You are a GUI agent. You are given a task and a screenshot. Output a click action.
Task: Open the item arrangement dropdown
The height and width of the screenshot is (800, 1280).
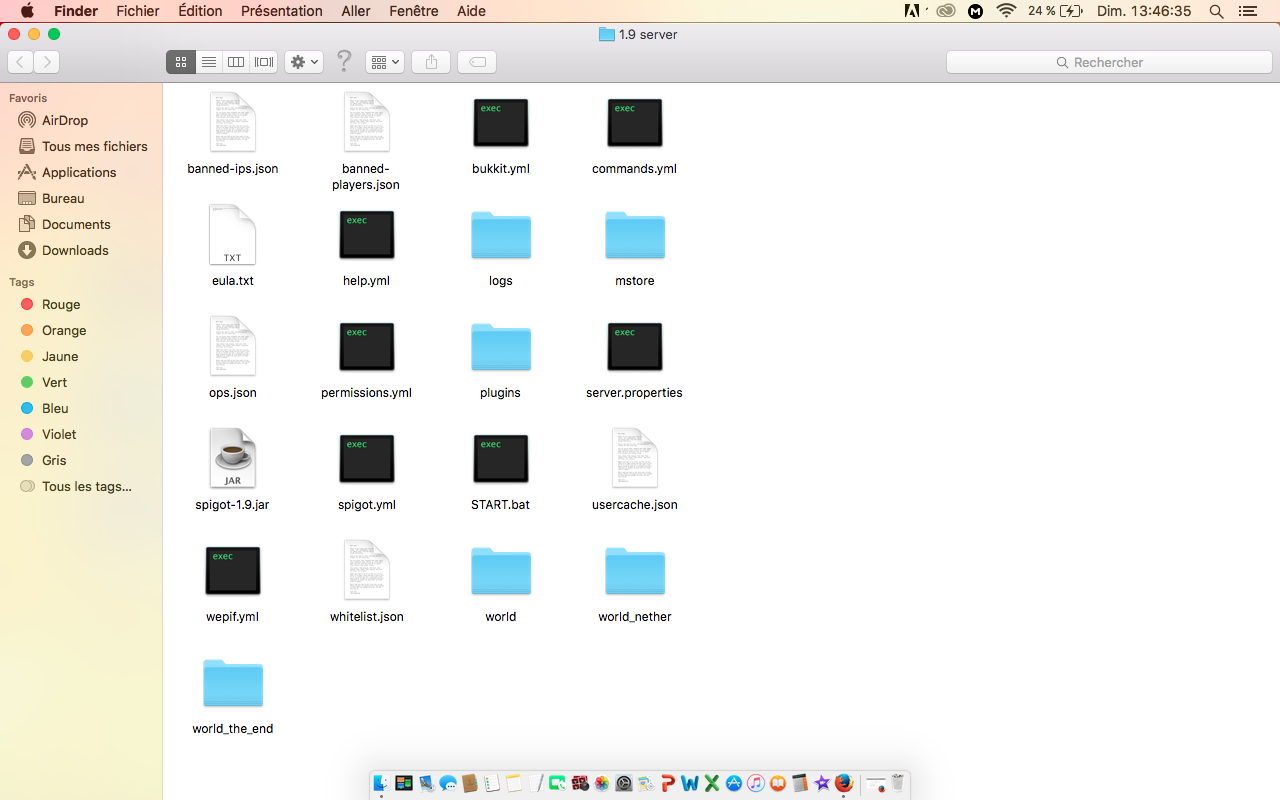pyautogui.click(x=385, y=62)
